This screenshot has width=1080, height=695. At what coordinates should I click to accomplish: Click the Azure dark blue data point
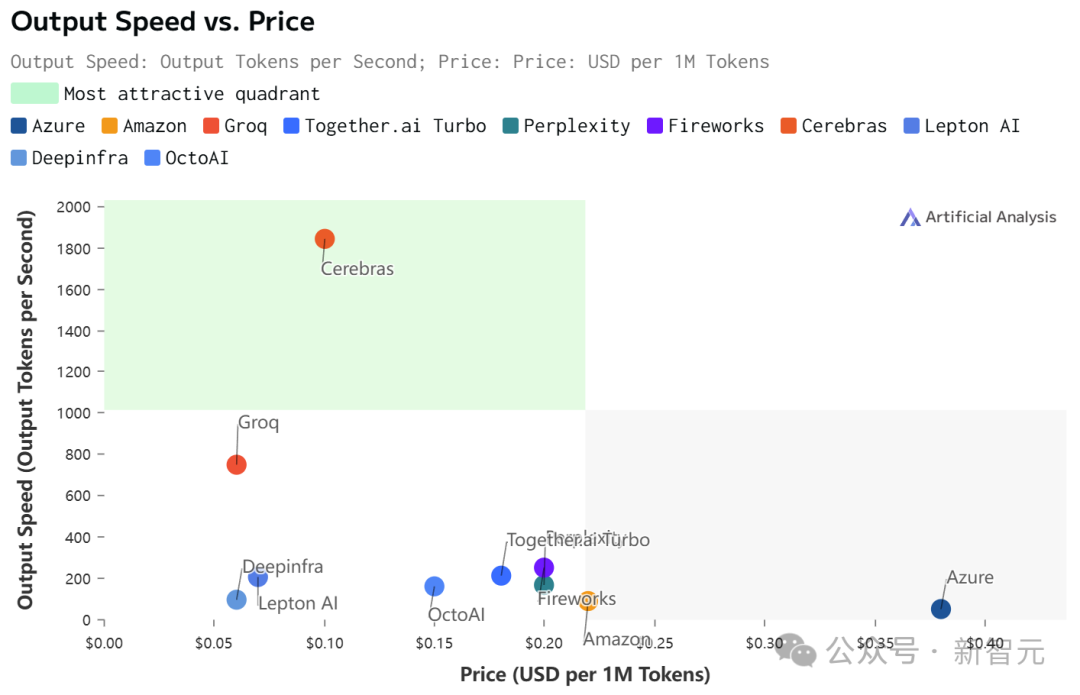(941, 609)
